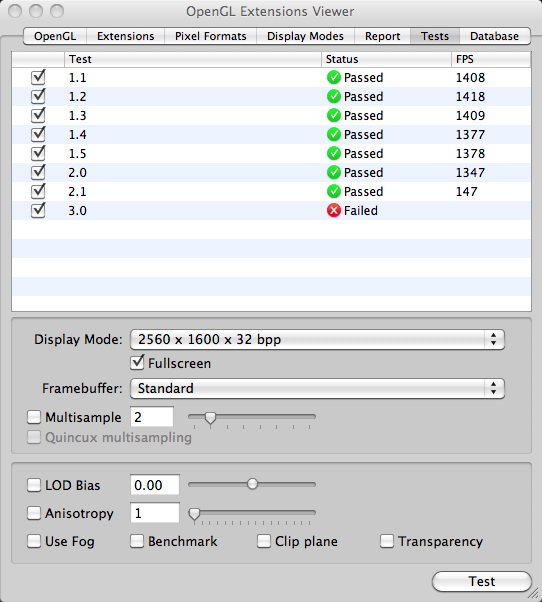The width and height of the screenshot is (542, 602).
Task: Select the Tests tab
Action: (435, 36)
